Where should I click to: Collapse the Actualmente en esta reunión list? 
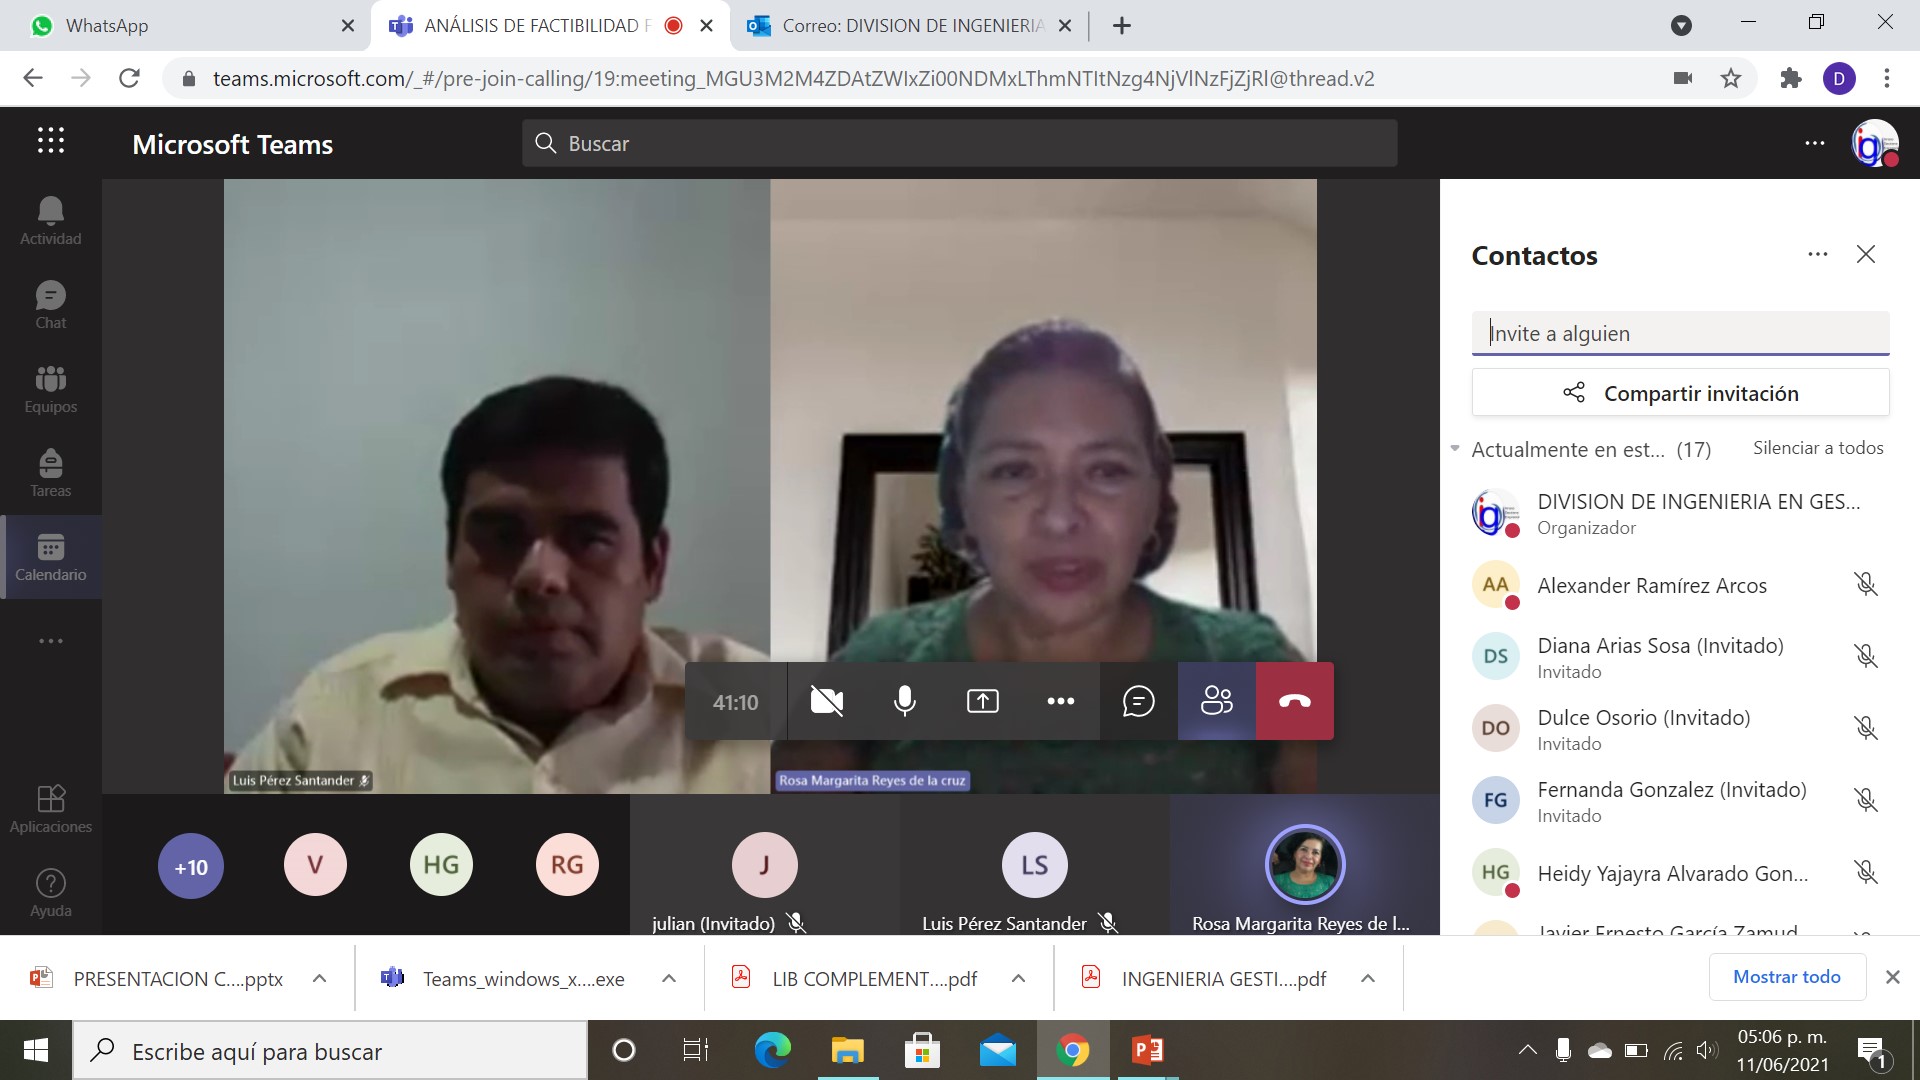pos(1455,449)
